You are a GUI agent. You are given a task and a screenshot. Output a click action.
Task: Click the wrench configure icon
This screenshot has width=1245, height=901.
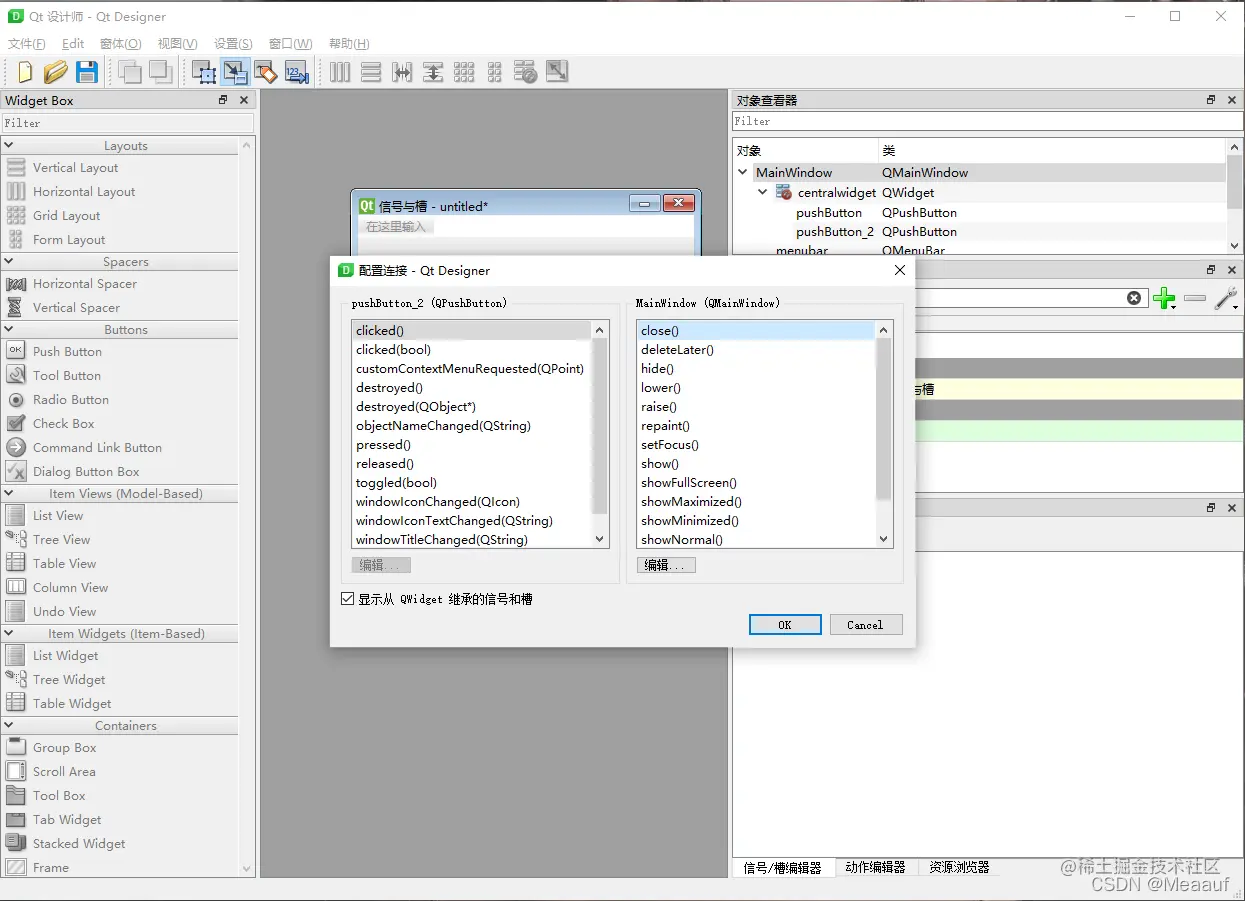coord(1226,298)
